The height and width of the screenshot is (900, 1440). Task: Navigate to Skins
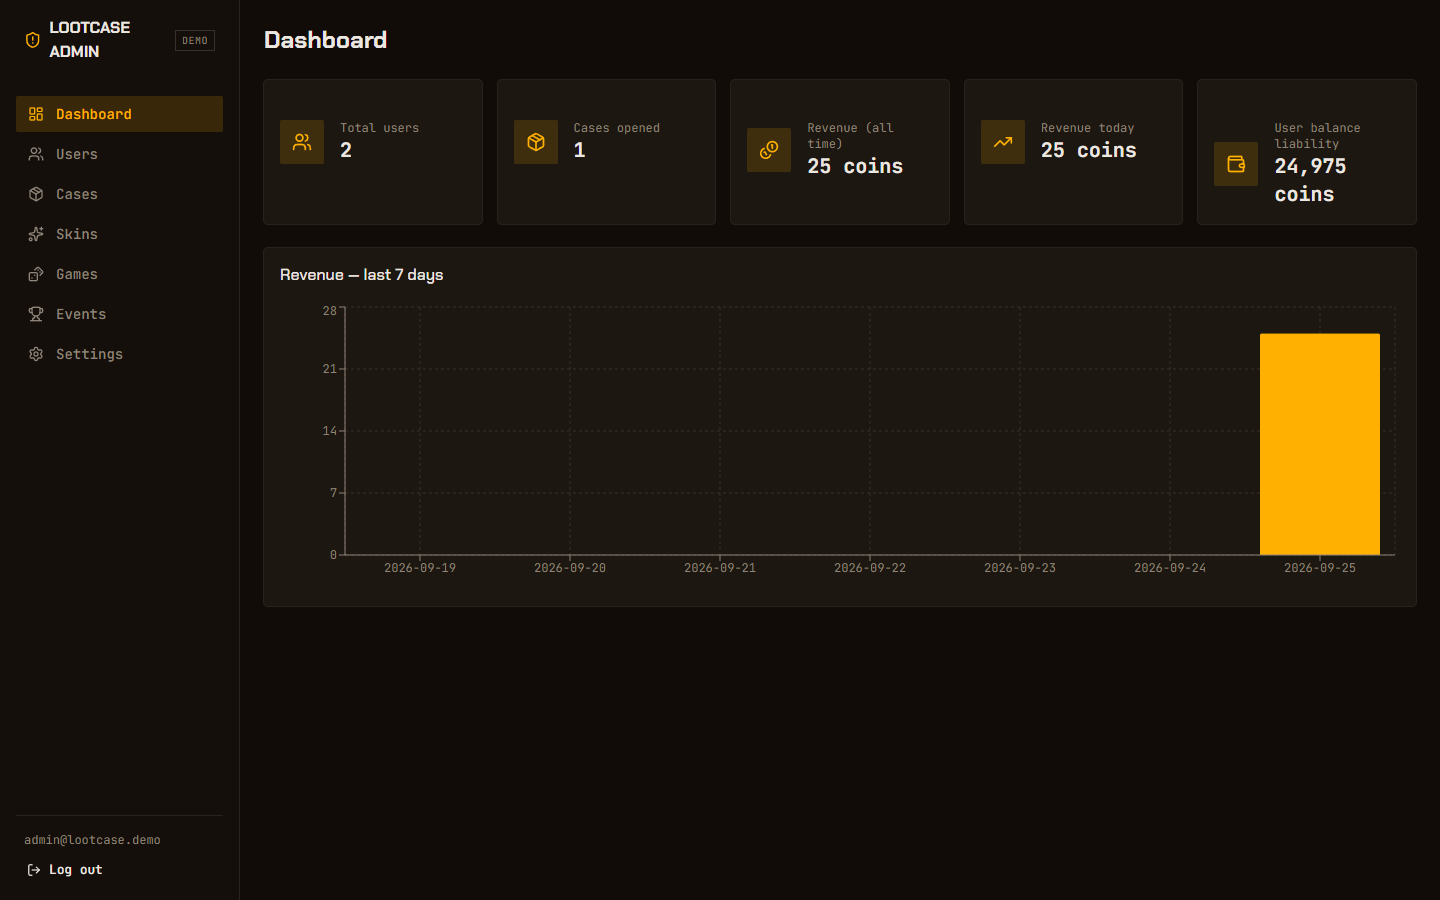(119, 234)
